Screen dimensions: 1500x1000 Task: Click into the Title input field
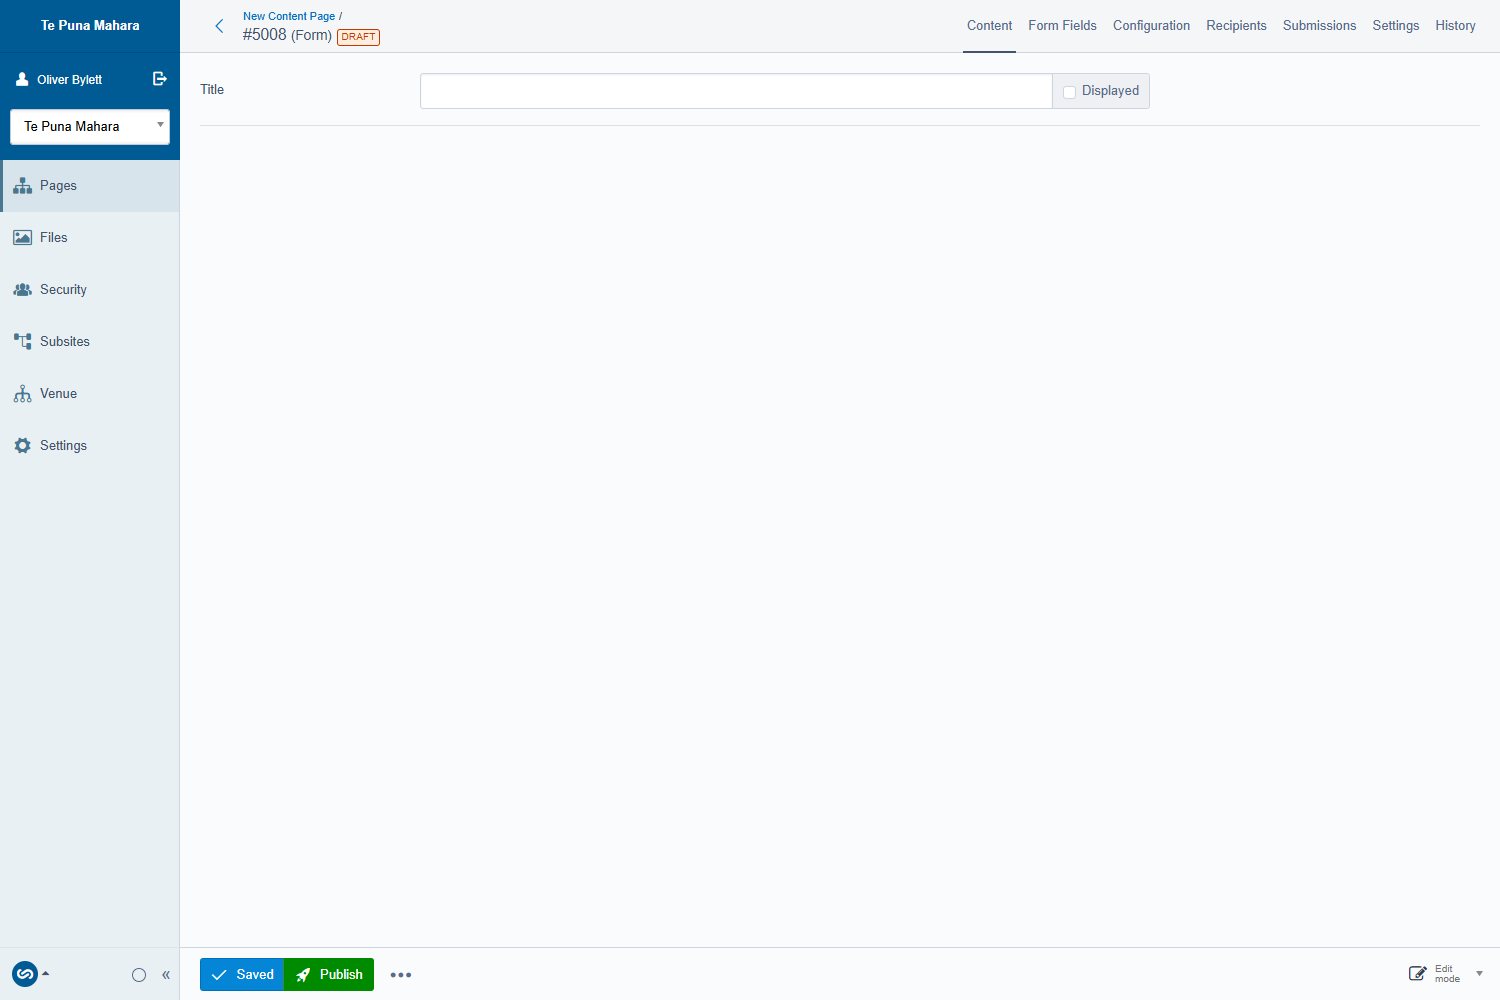(x=736, y=91)
